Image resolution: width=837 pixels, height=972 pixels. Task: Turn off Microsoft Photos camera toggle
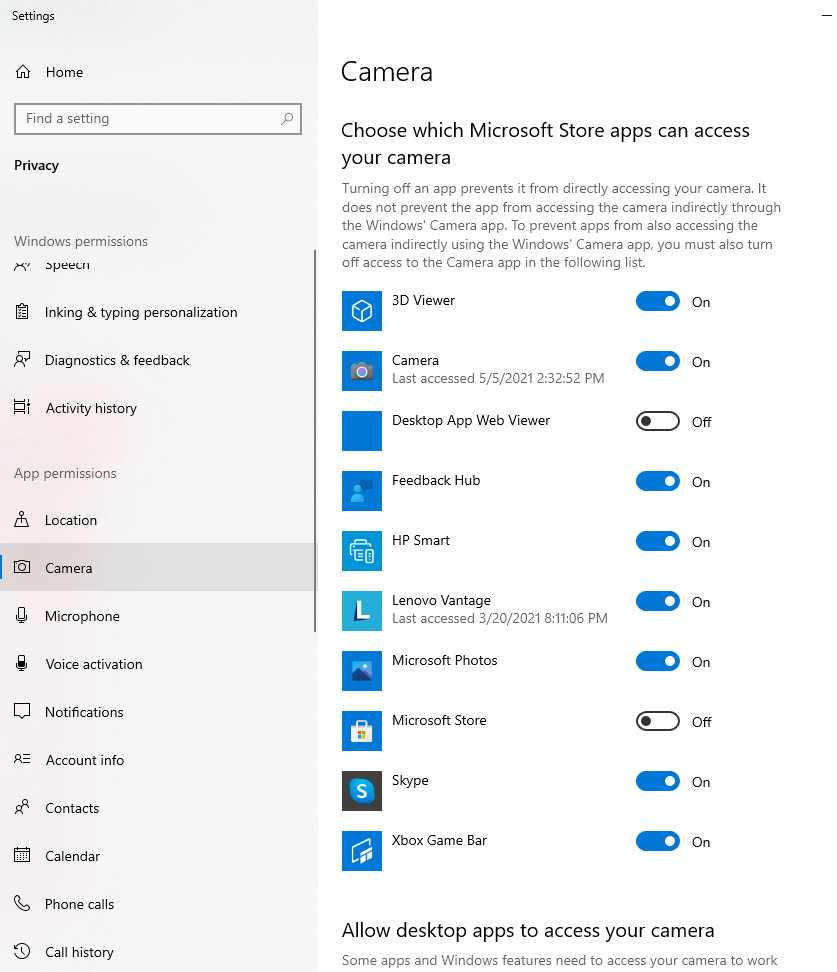658,661
